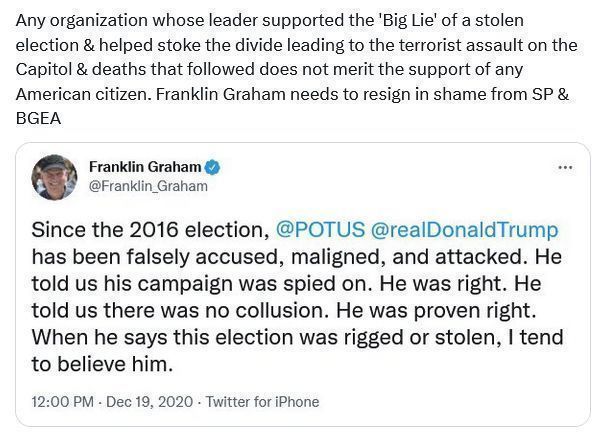Image resolution: width=608 pixels, height=437 pixels.
Task: Open the @realDonaldTrump mention link
Action: click(x=465, y=230)
